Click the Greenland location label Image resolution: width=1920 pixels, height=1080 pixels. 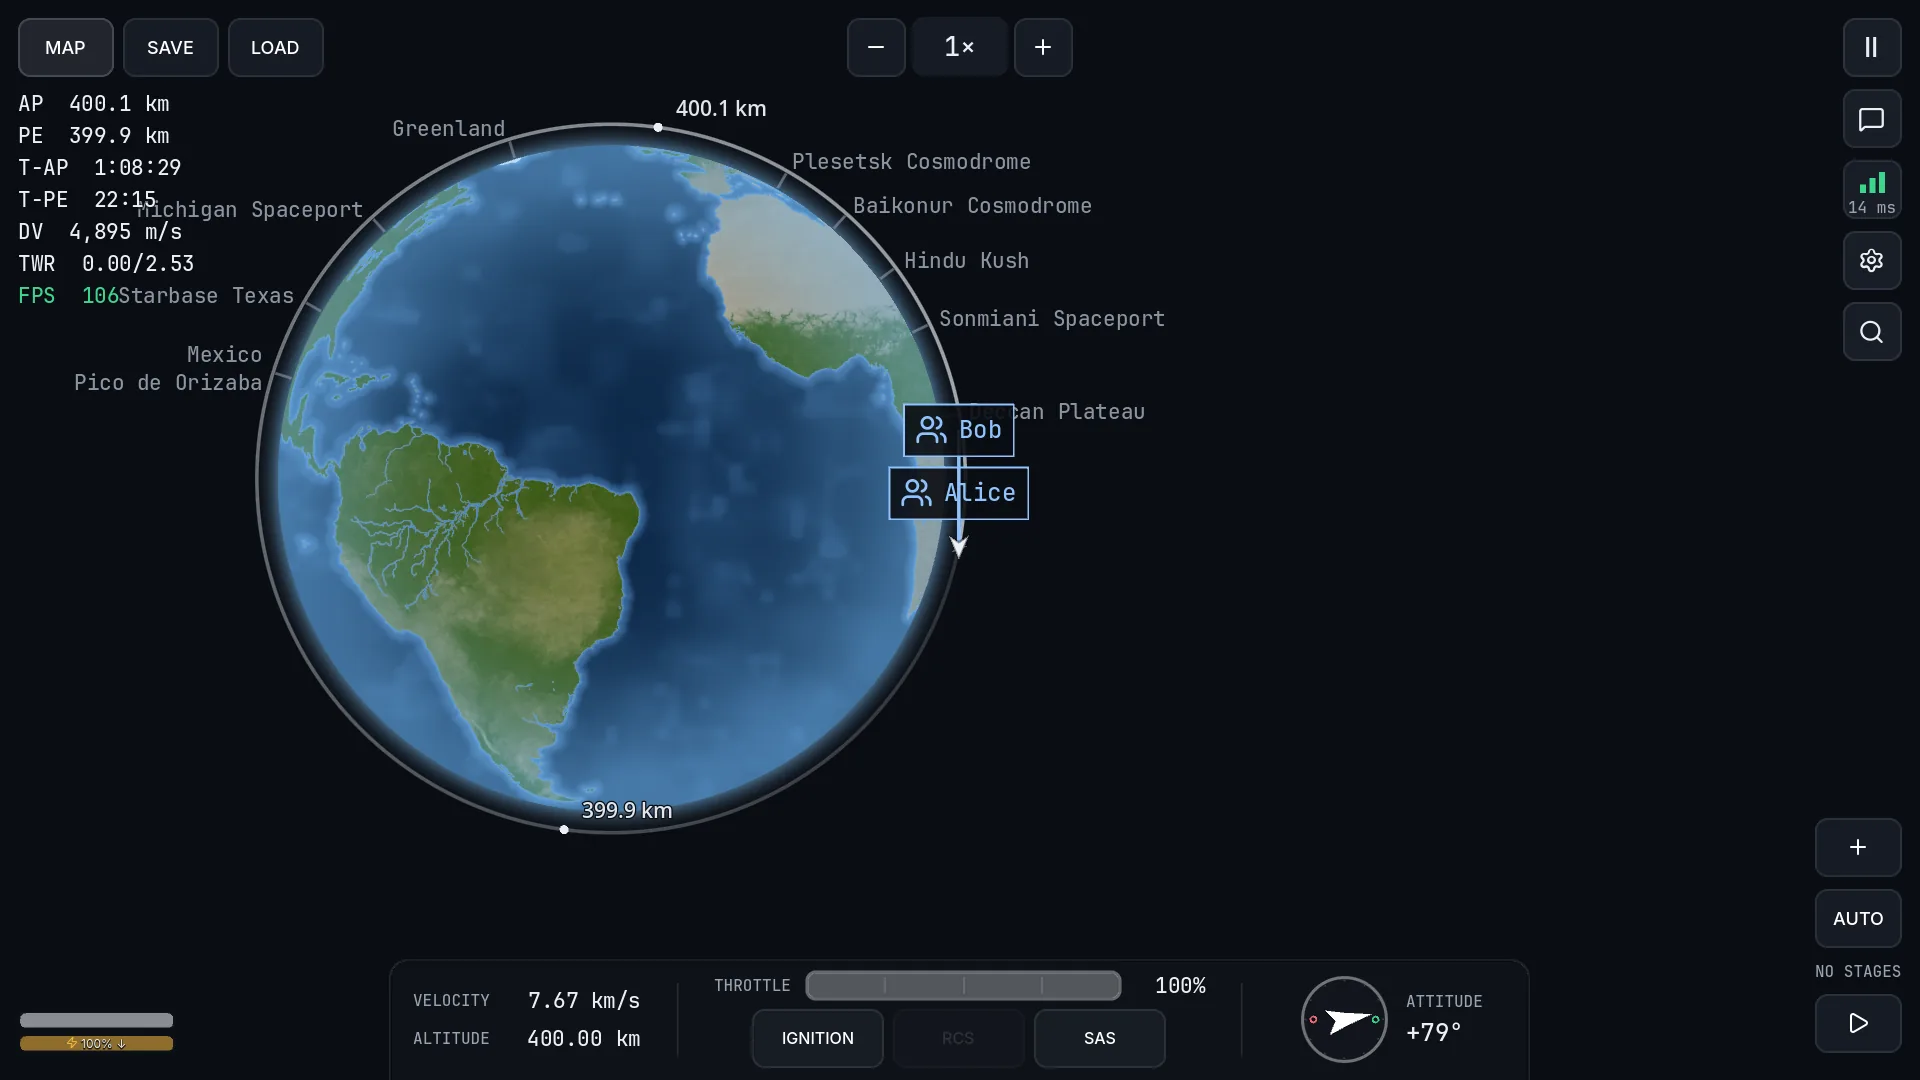(x=448, y=129)
